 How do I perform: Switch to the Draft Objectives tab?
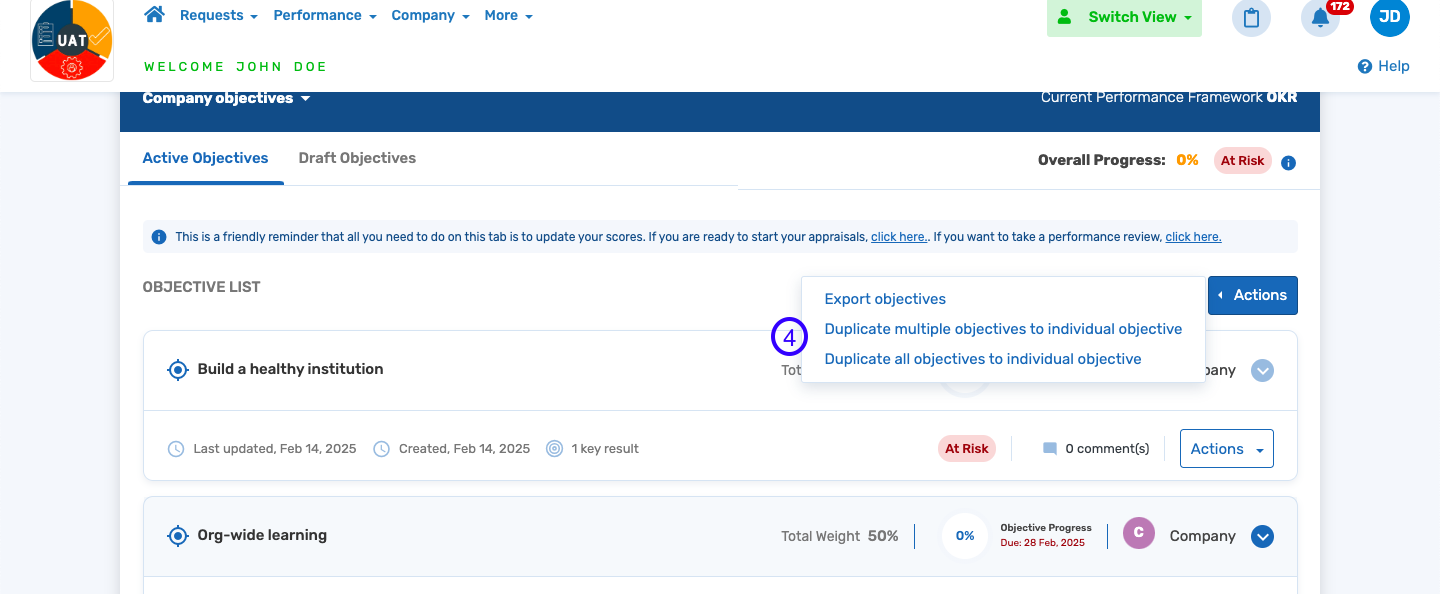(356, 158)
